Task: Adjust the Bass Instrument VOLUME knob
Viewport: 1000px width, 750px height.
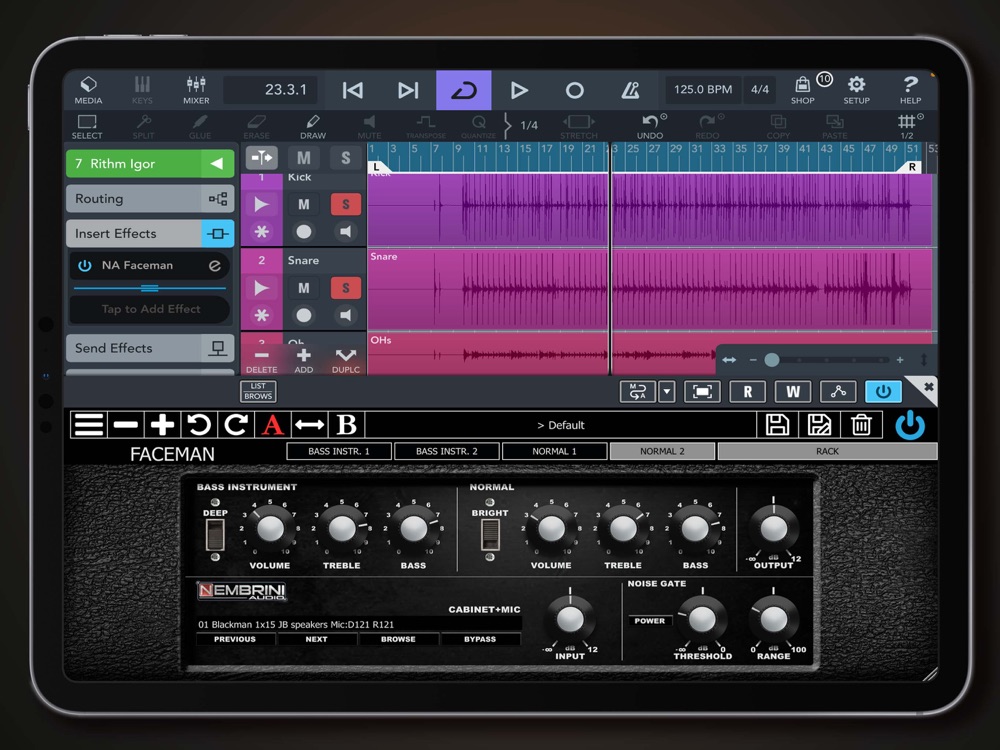Action: (x=270, y=527)
